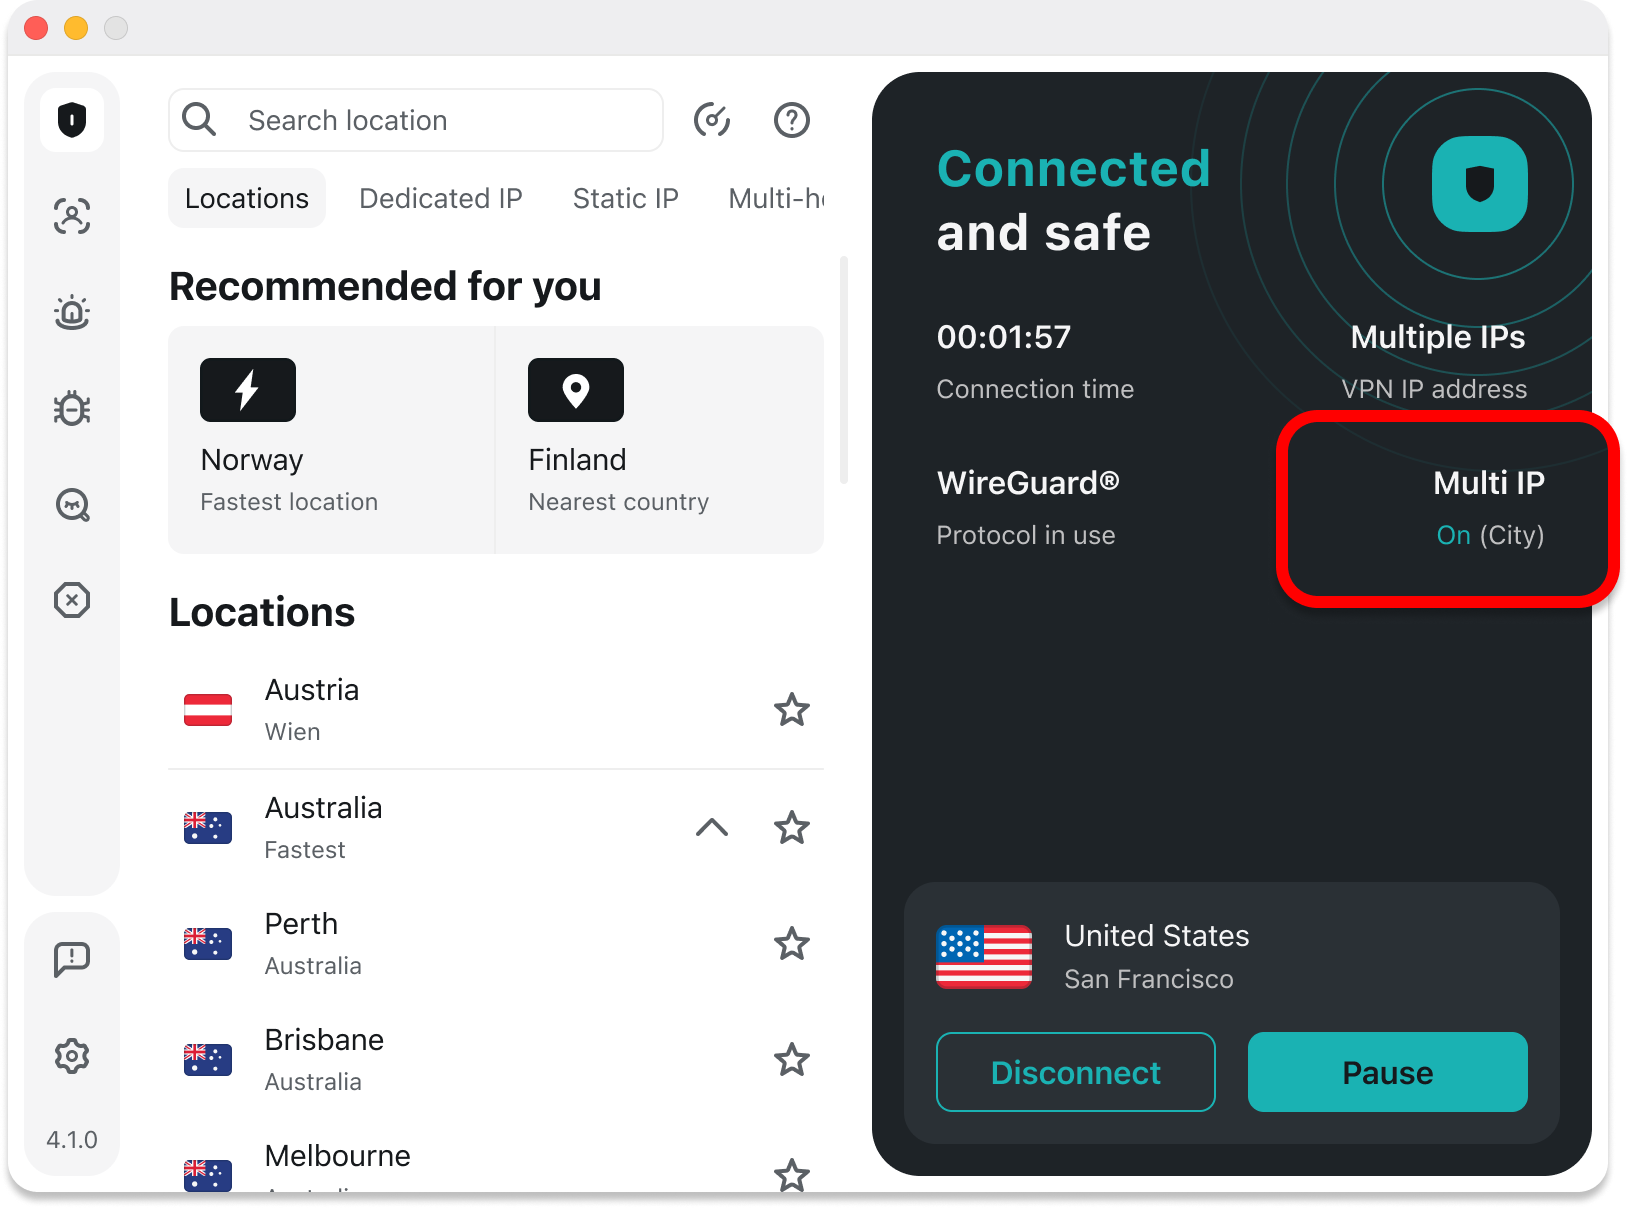This screenshot has width=1628, height=1208.
Task: Open the help question mark icon
Action: coord(791,120)
